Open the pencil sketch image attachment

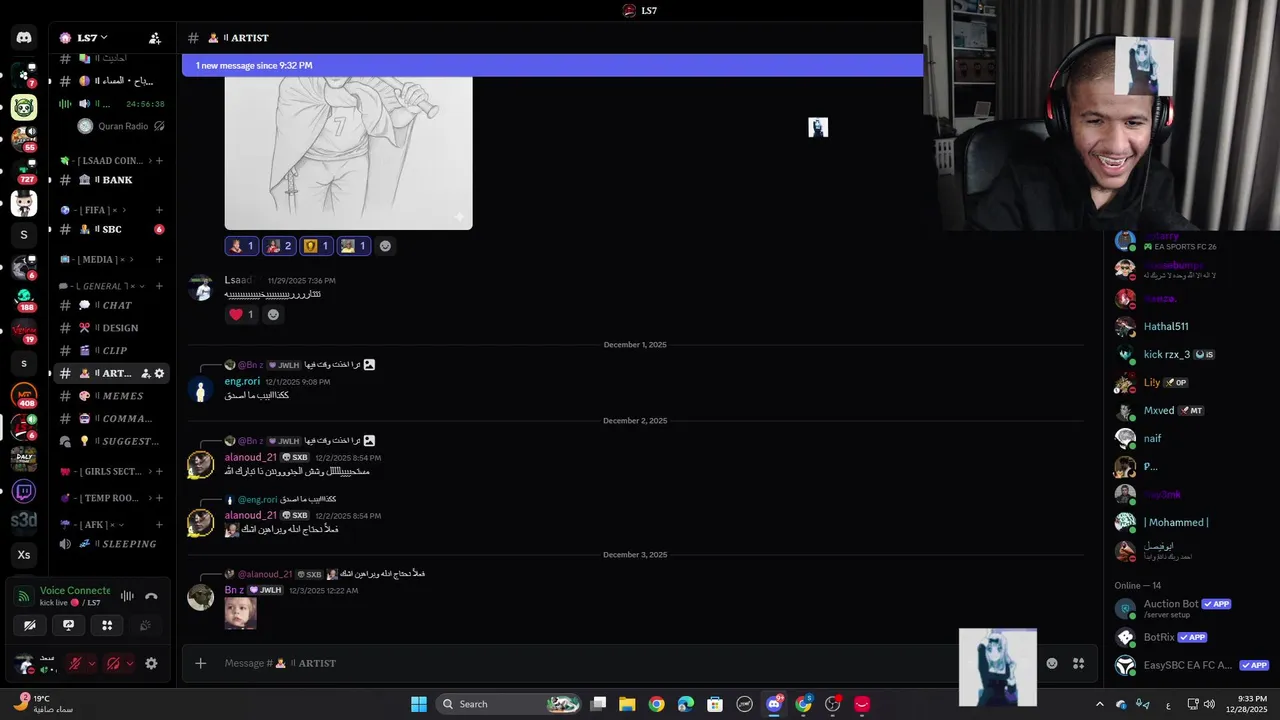coord(348,153)
